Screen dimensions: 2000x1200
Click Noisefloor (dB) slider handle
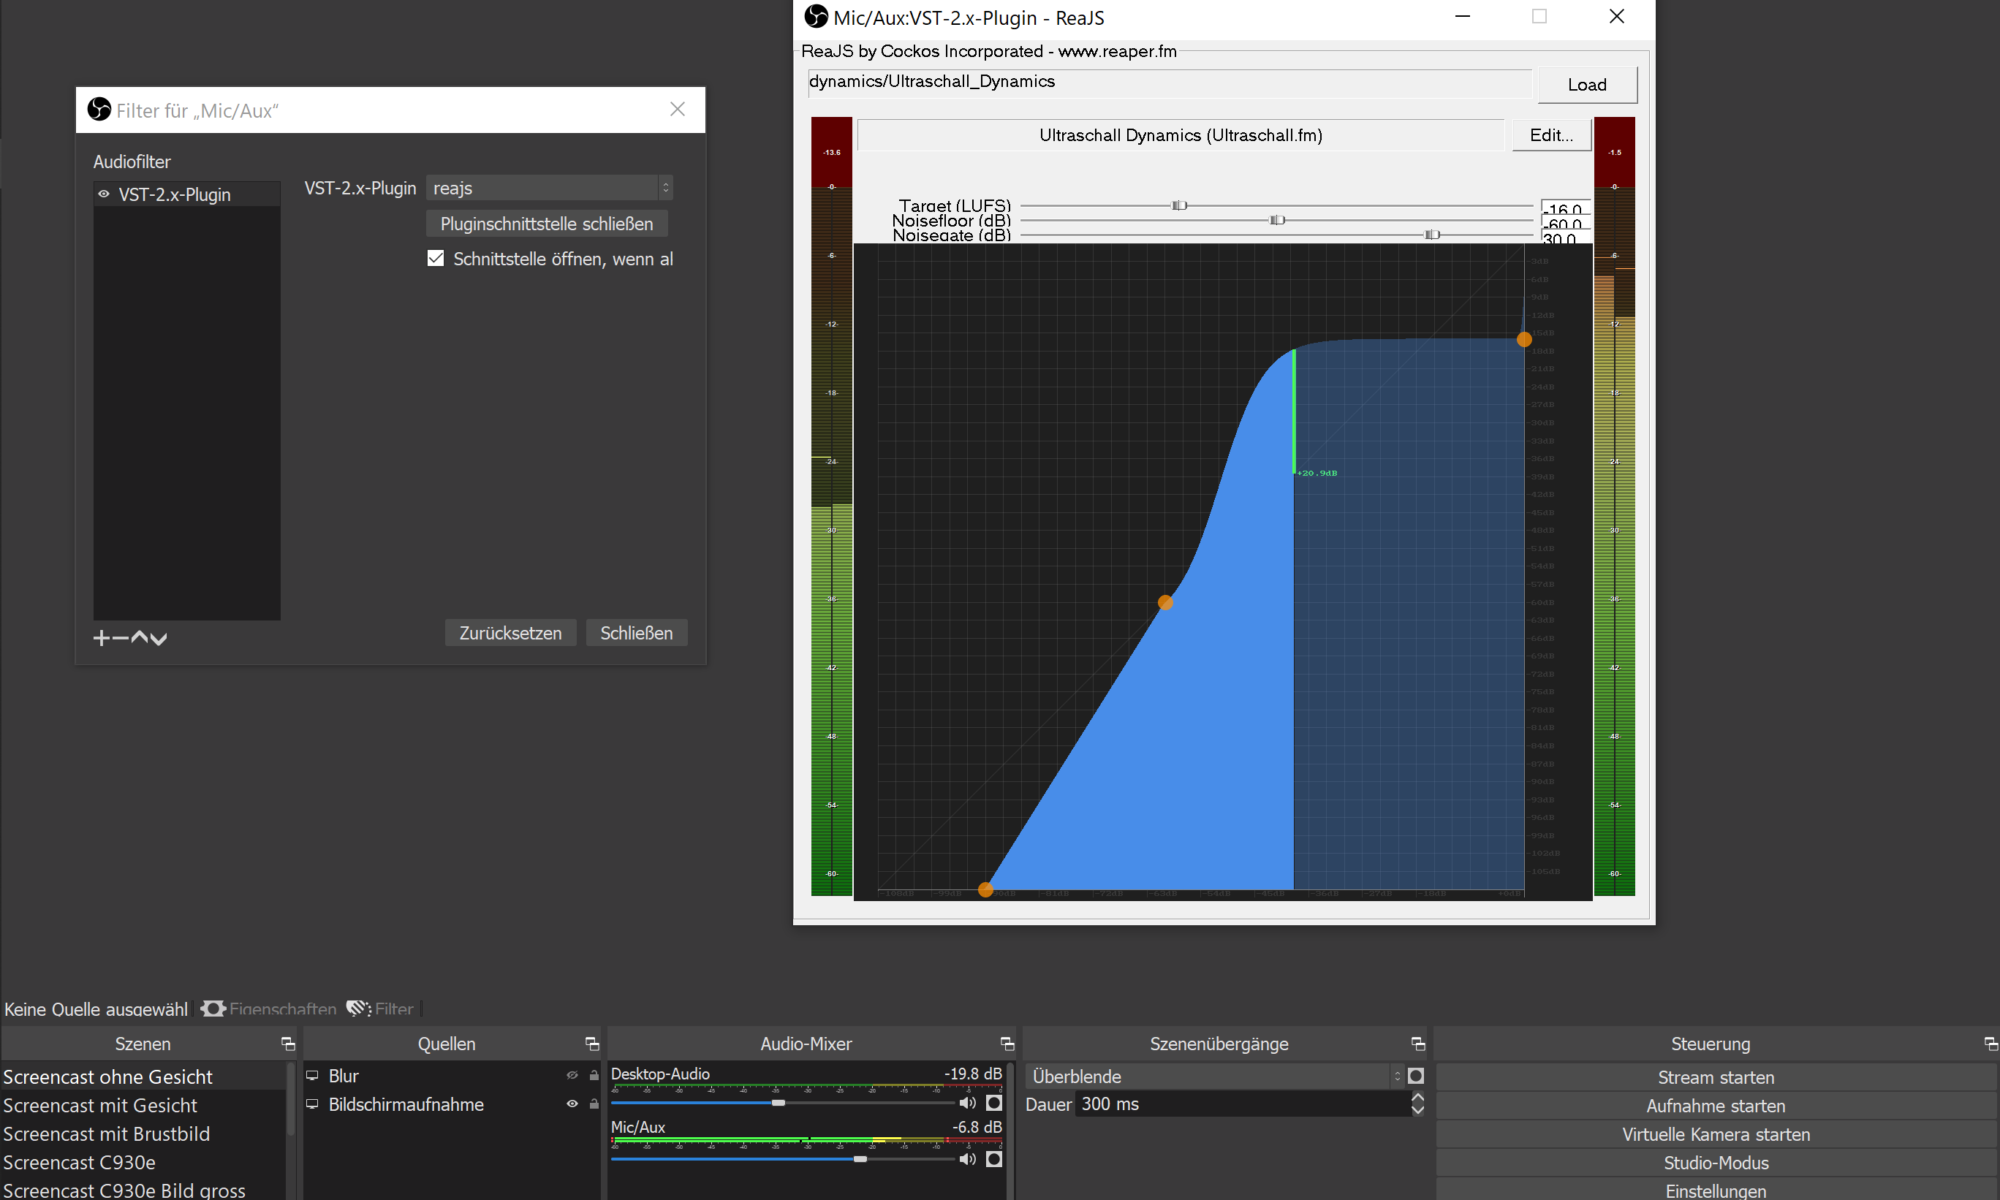pyautogui.click(x=1277, y=220)
